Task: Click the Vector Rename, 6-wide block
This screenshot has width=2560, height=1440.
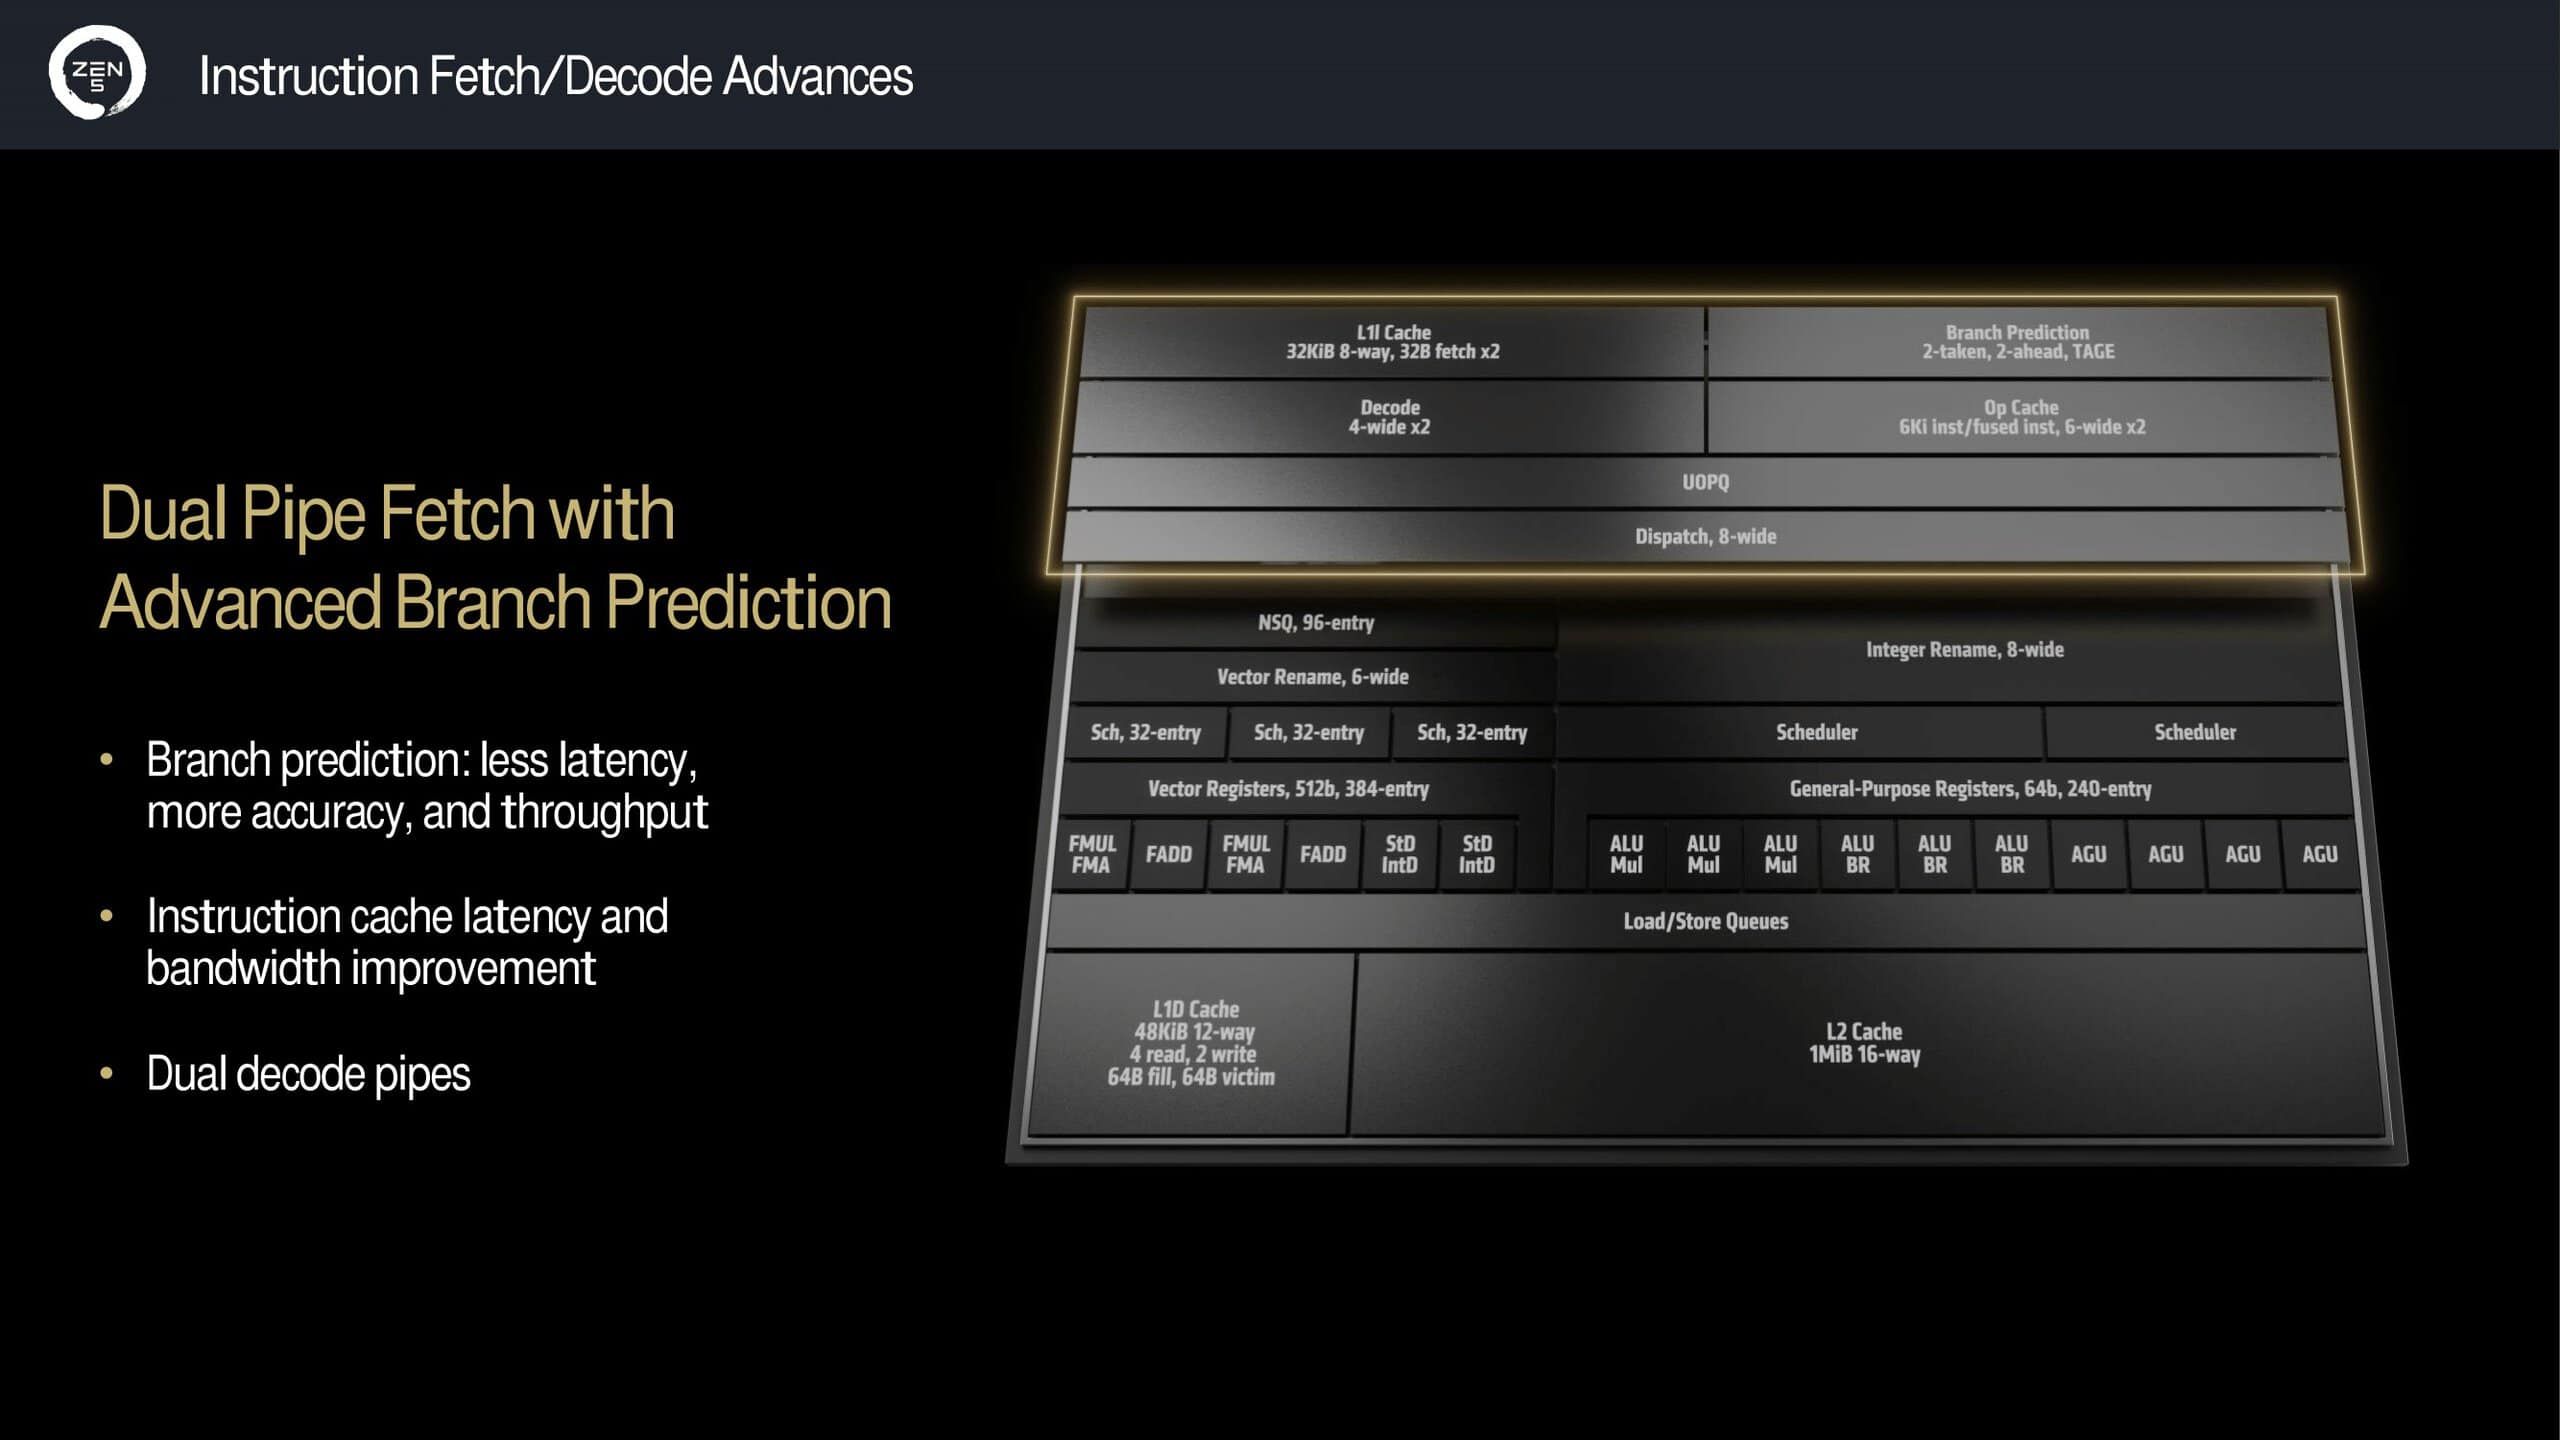Action: pyautogui.click(x=1312, y=677)
